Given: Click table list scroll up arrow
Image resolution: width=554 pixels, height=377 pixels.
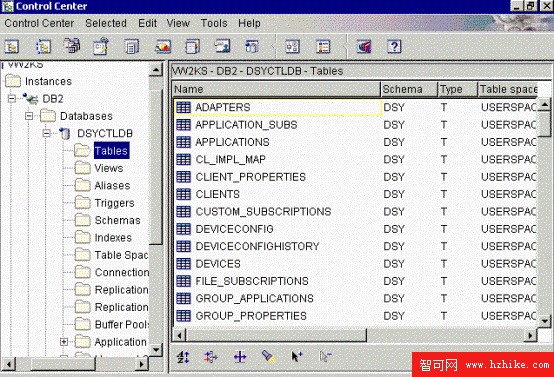Looking at the screenshot, I should [544, 104].
